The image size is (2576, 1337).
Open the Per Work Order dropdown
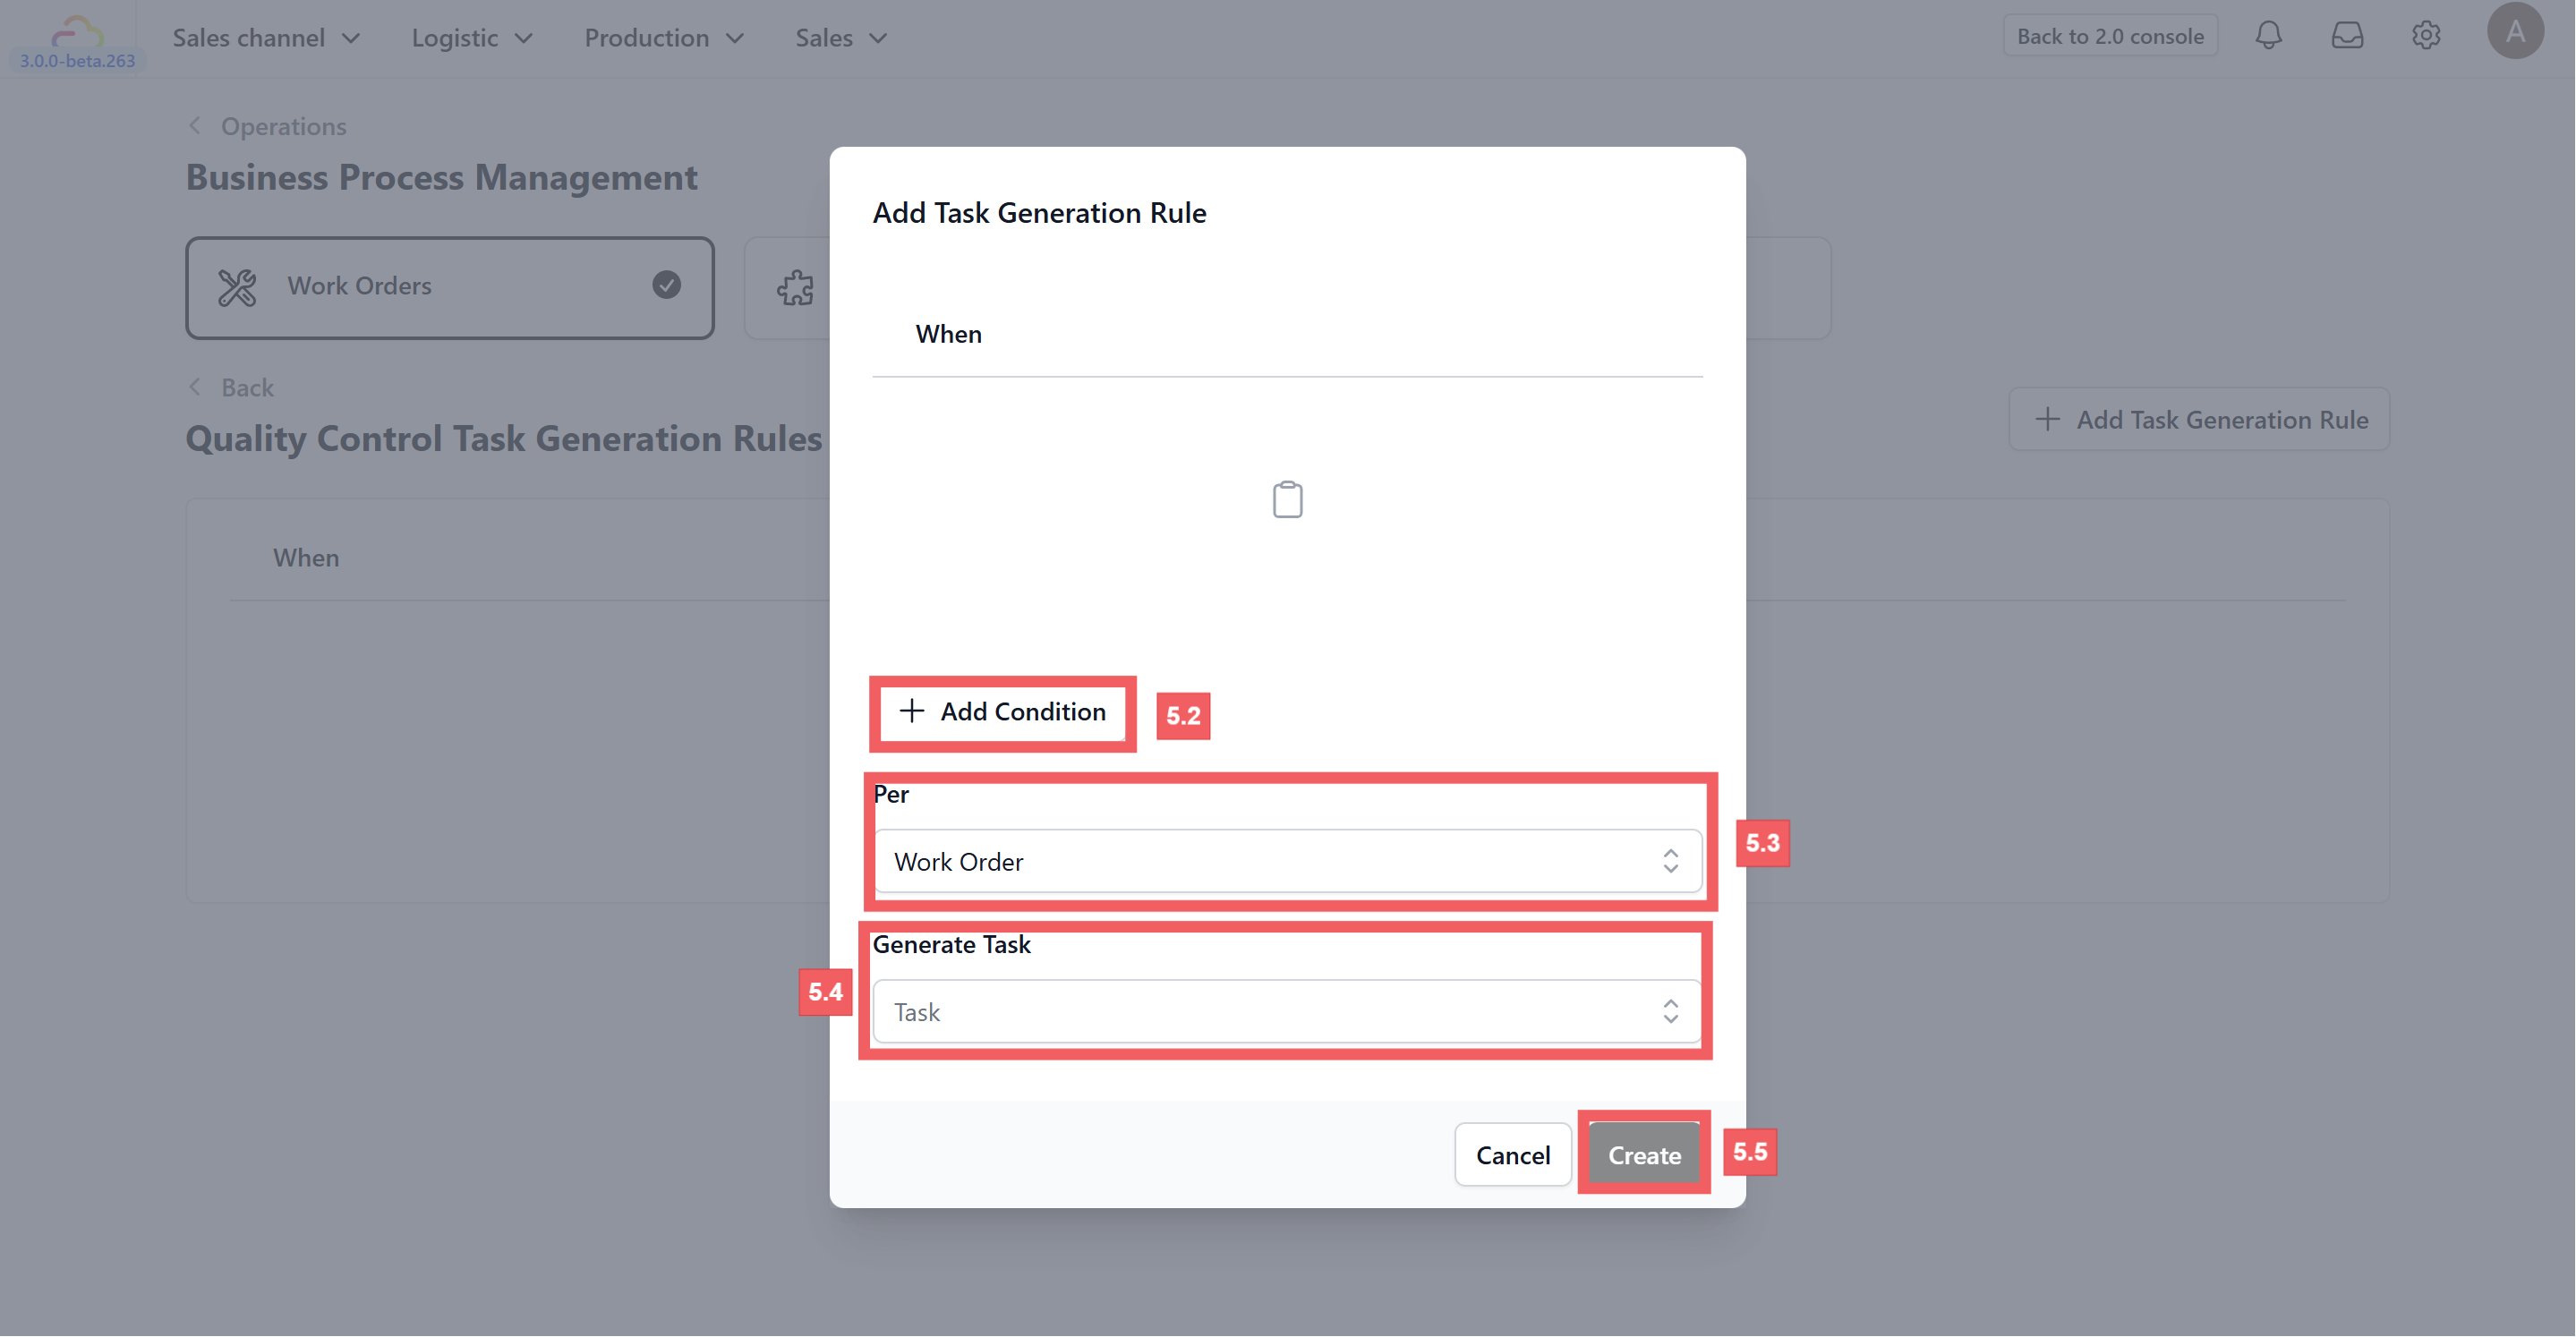click(x=1287, y=861)
